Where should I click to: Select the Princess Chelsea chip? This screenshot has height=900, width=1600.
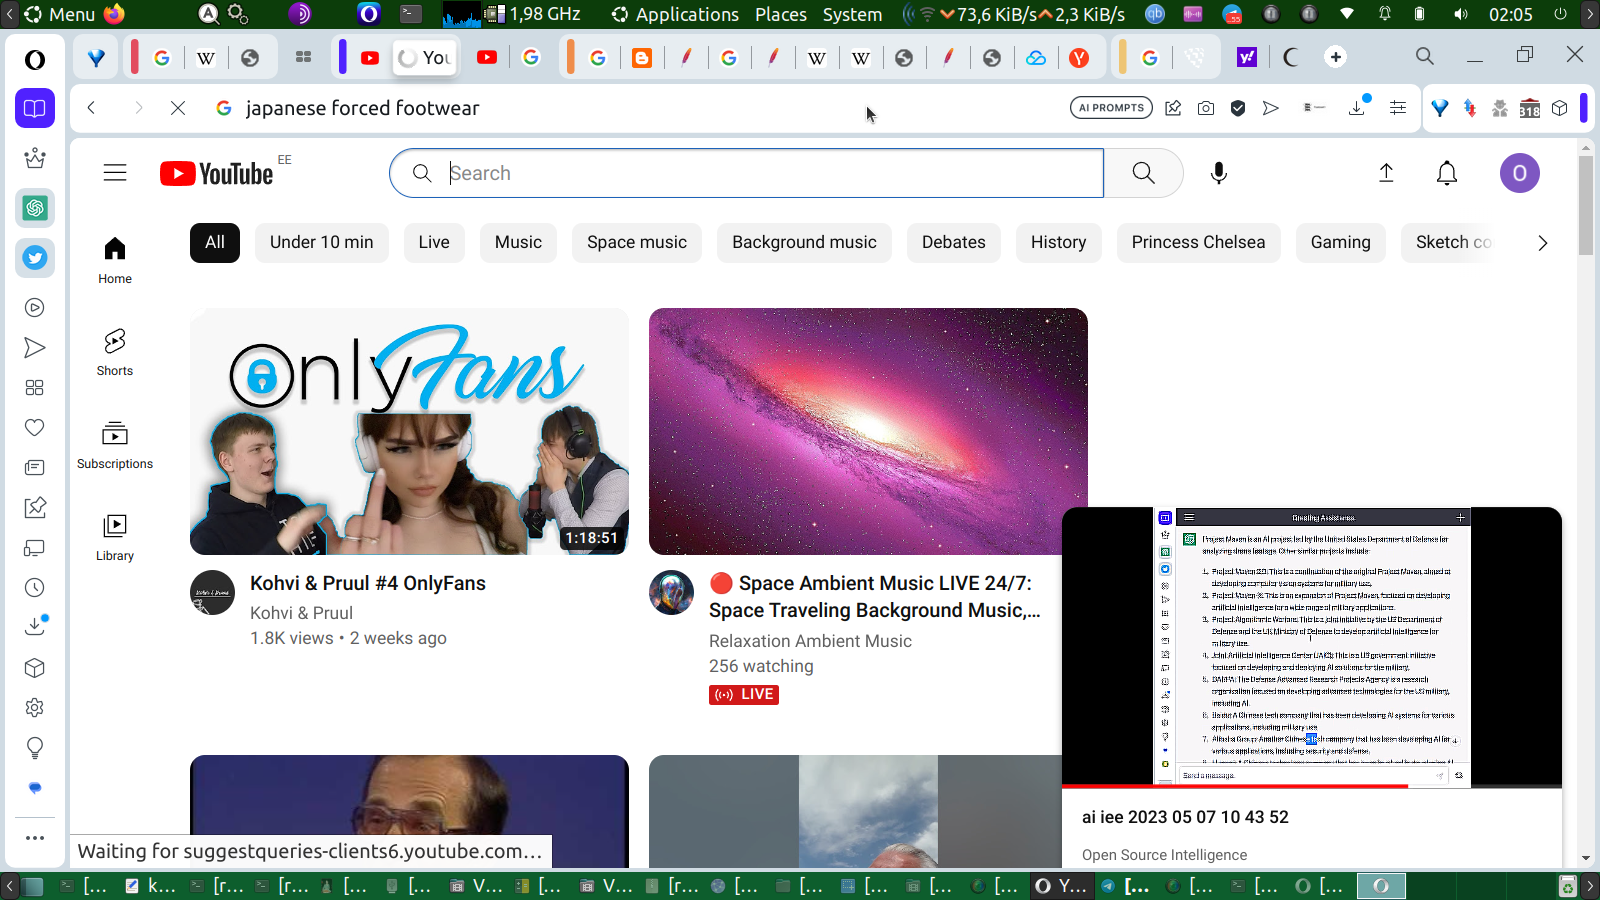pos(1199,243)
